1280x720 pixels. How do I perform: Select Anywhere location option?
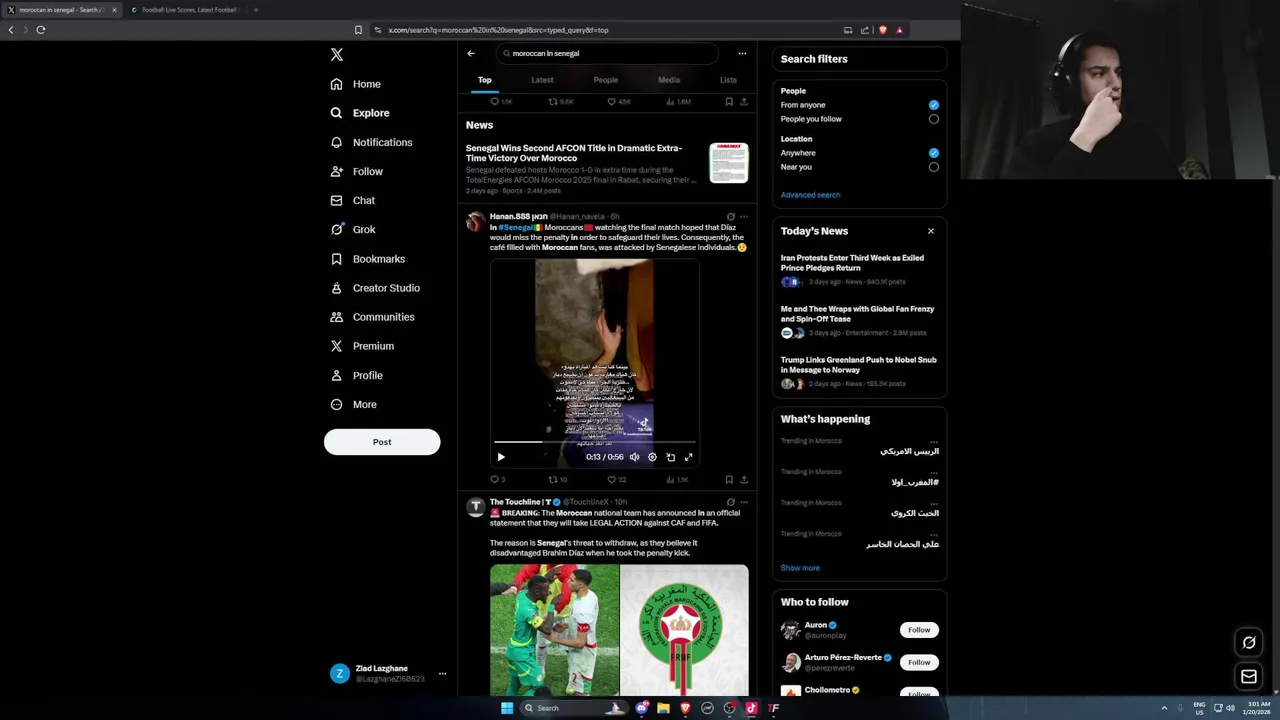(x=934, y=153)
